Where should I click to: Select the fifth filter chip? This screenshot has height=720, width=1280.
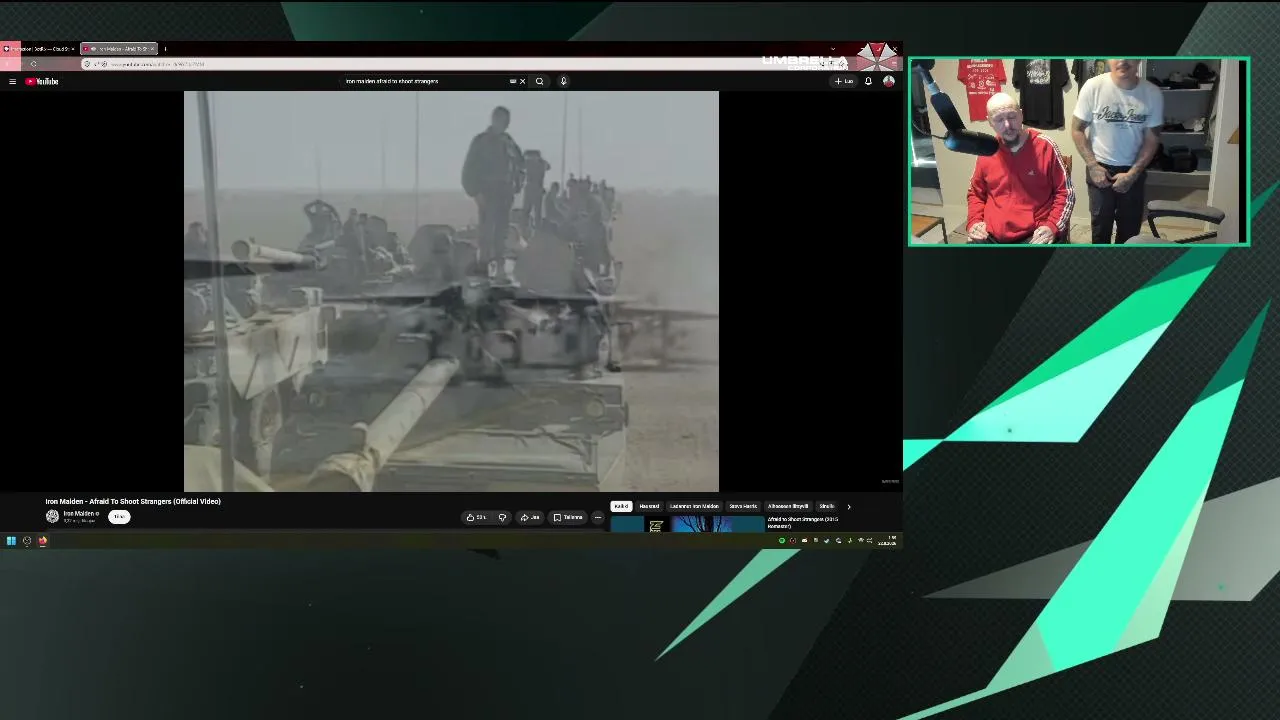[788, 506]
